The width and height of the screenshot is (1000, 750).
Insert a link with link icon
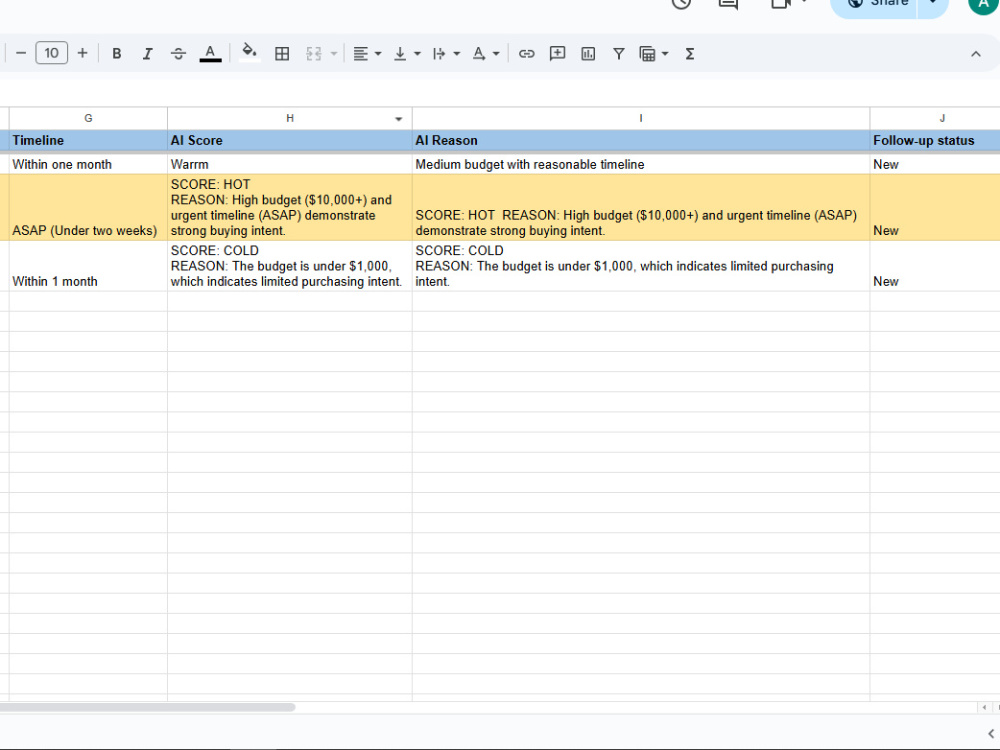click(526, 54)
